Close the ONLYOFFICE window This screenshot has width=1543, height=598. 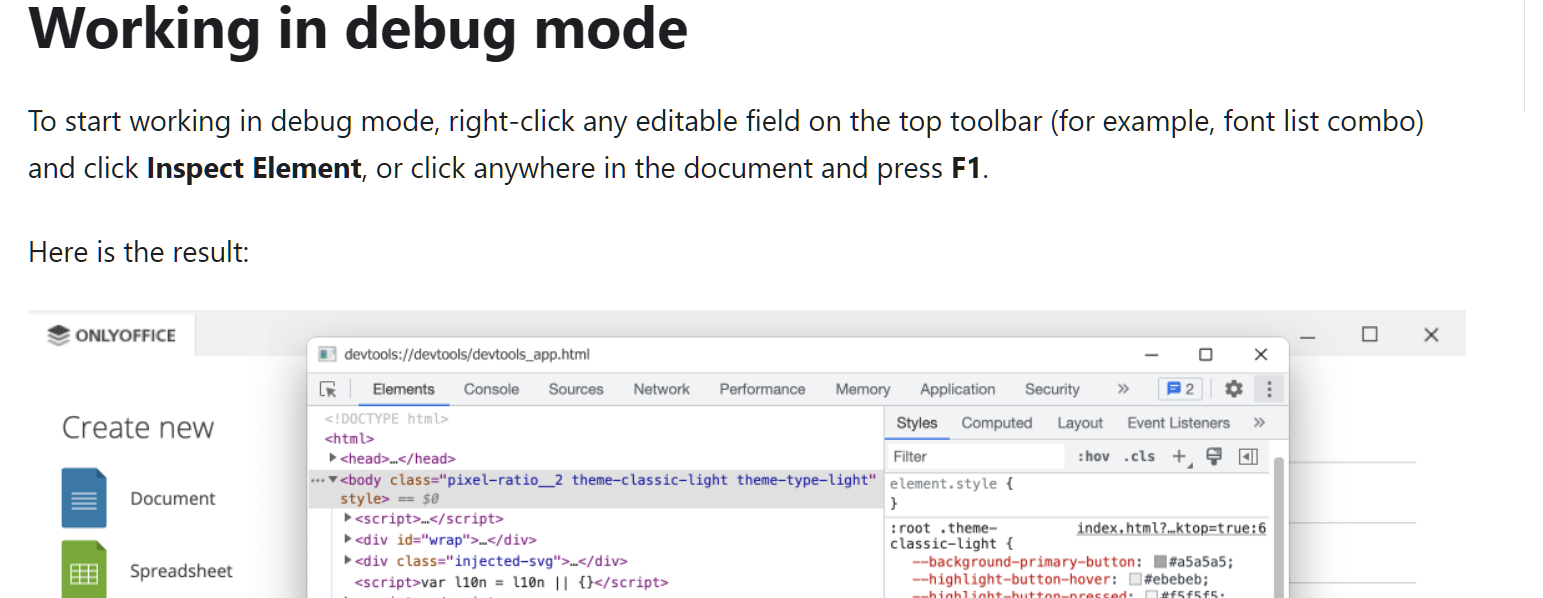1431,334
